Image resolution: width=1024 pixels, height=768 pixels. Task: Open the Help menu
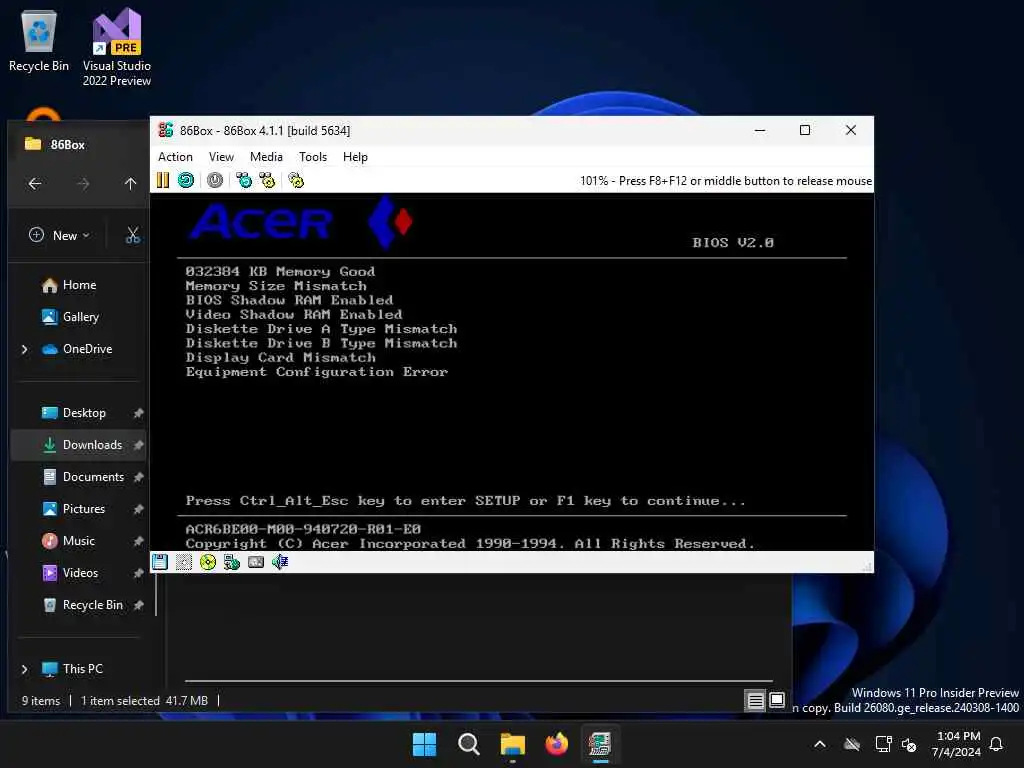[x=355, y=157]
